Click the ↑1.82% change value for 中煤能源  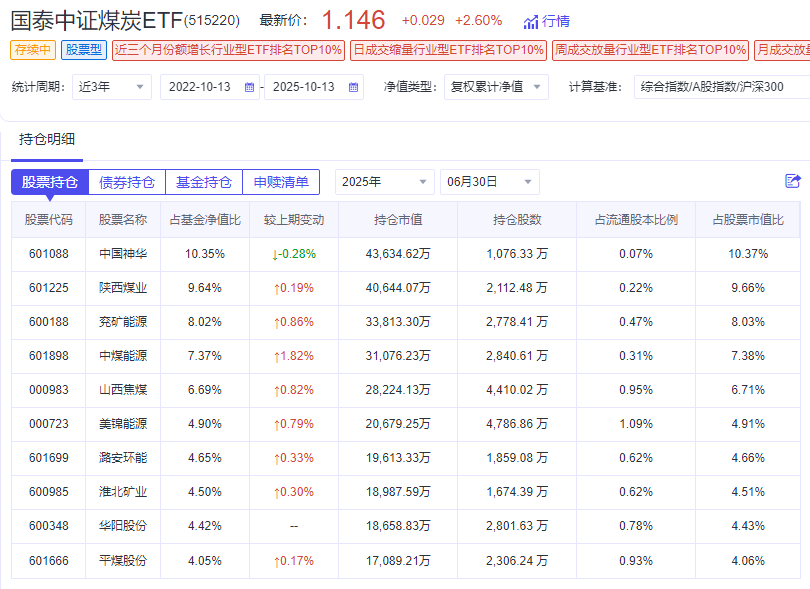click(x=294, y=356)
